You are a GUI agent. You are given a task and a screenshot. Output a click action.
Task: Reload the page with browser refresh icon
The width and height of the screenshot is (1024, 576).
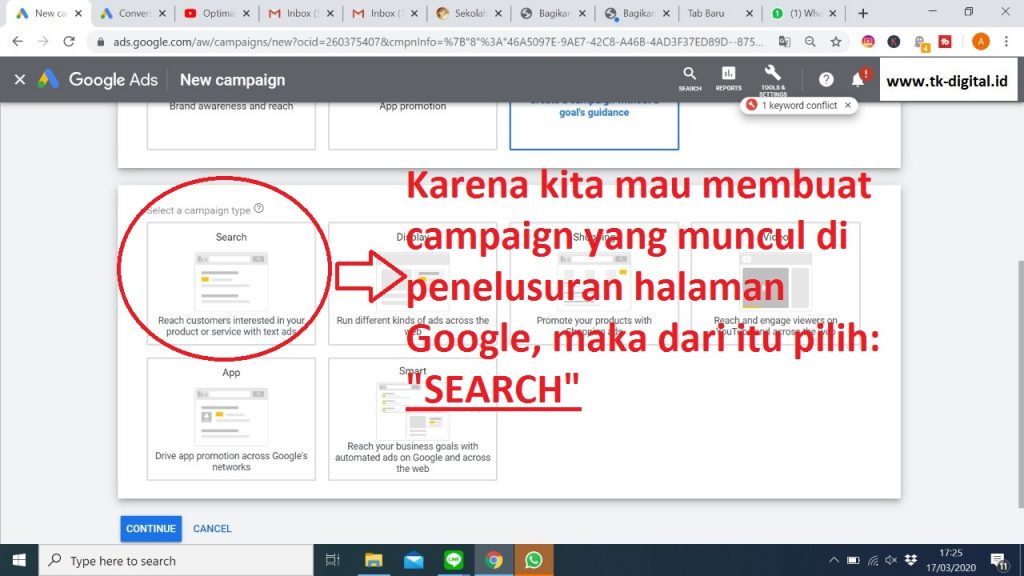69,42
